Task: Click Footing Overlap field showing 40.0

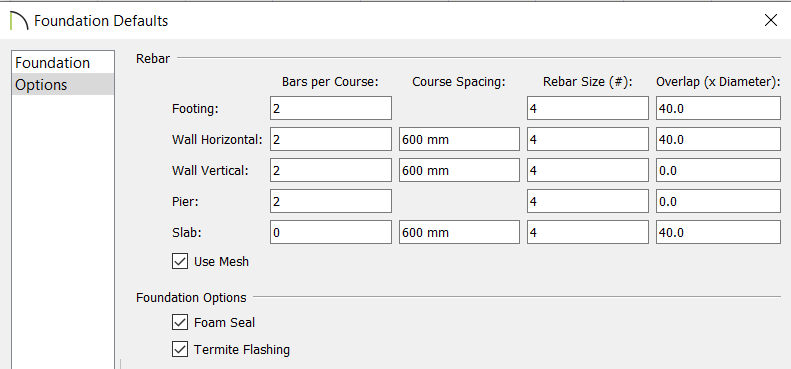Action: 718,108
